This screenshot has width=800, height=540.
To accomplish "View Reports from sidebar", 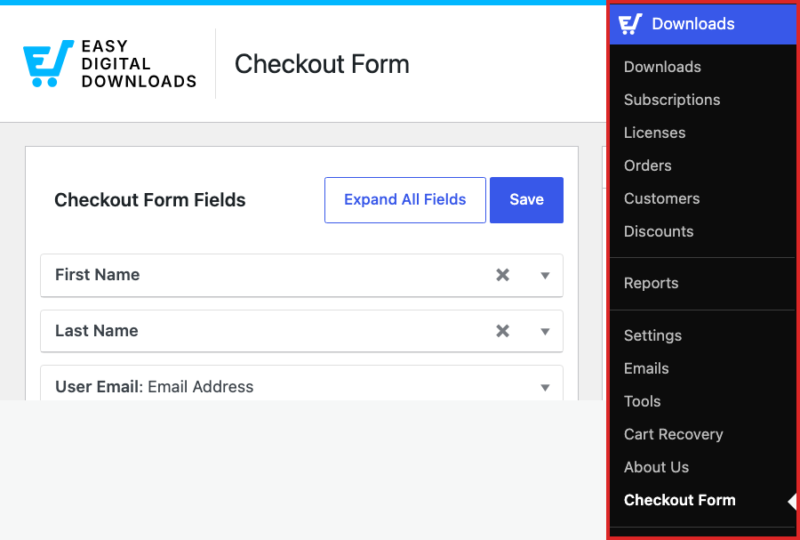I will 651,283.
